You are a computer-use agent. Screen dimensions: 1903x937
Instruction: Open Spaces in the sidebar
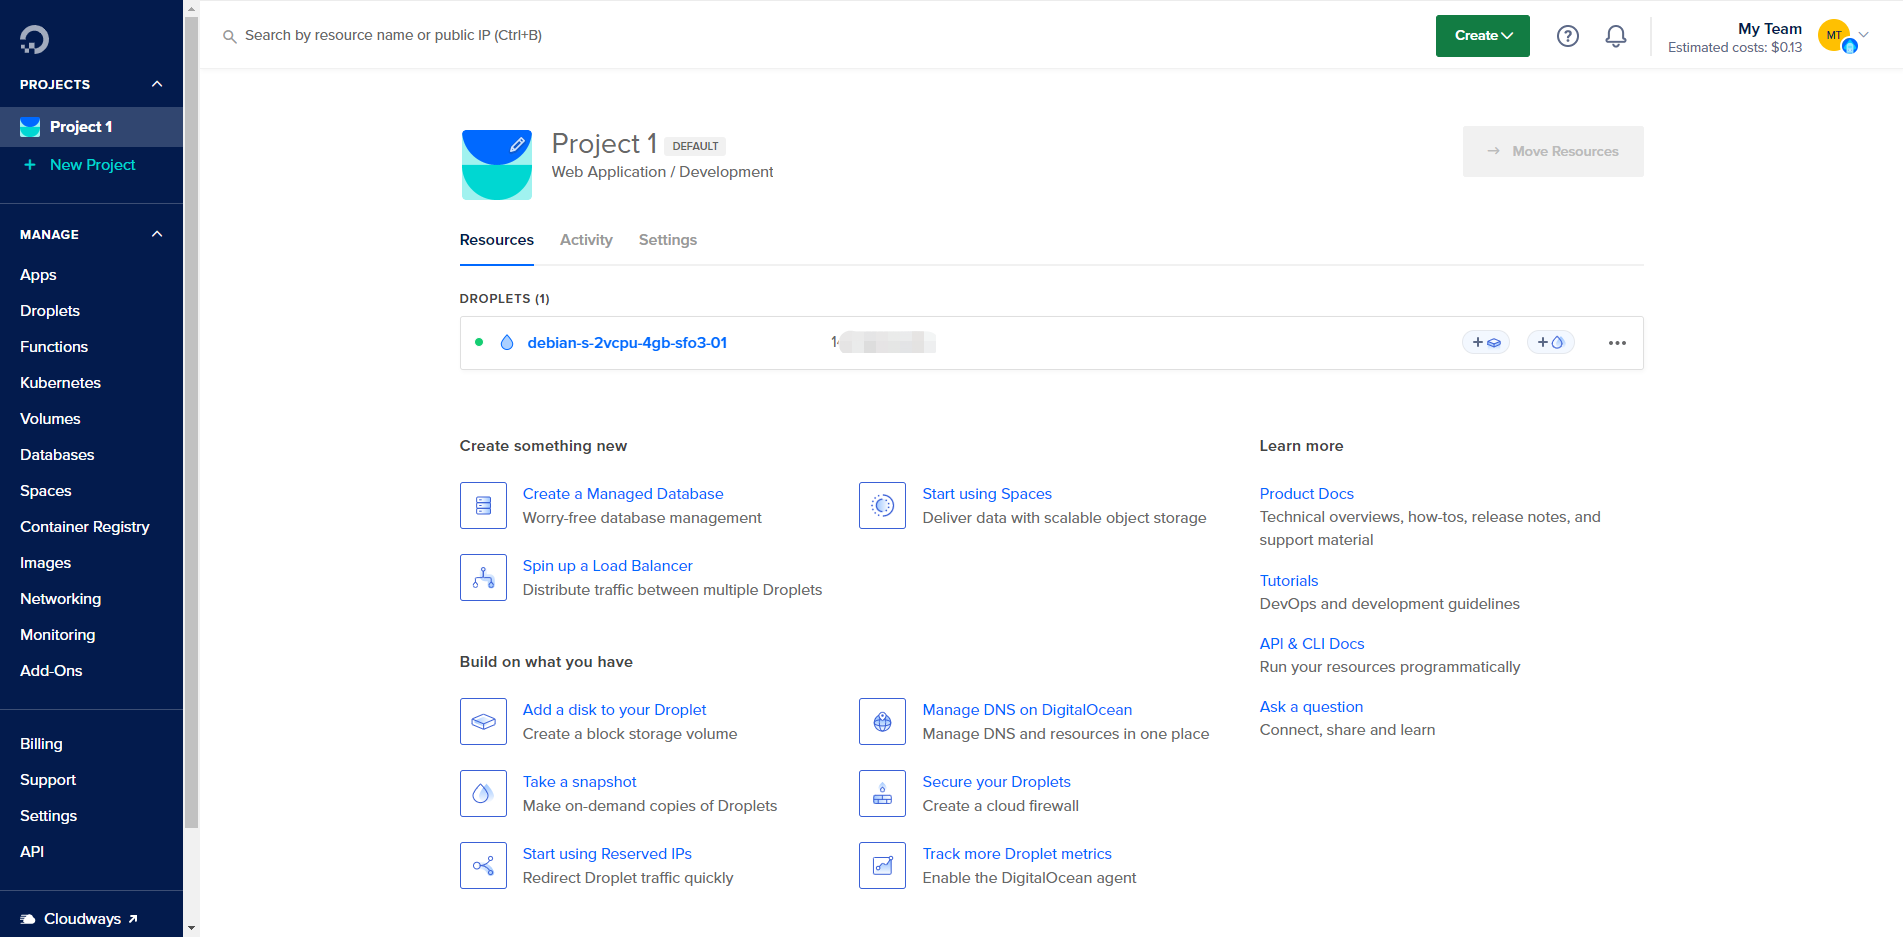point(46,491)
